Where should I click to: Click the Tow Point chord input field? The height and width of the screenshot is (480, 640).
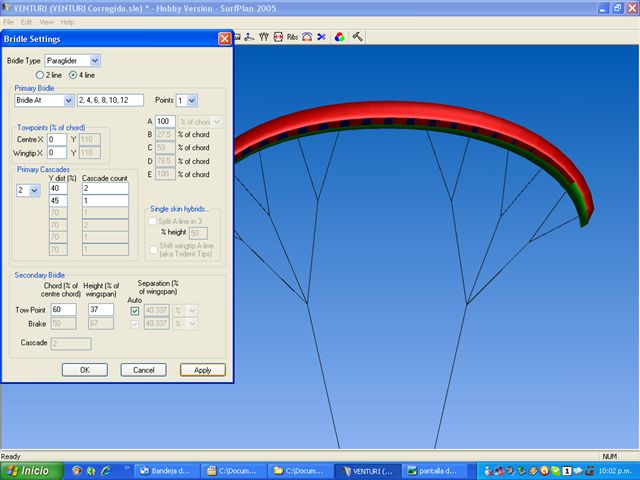coord(63,310)
